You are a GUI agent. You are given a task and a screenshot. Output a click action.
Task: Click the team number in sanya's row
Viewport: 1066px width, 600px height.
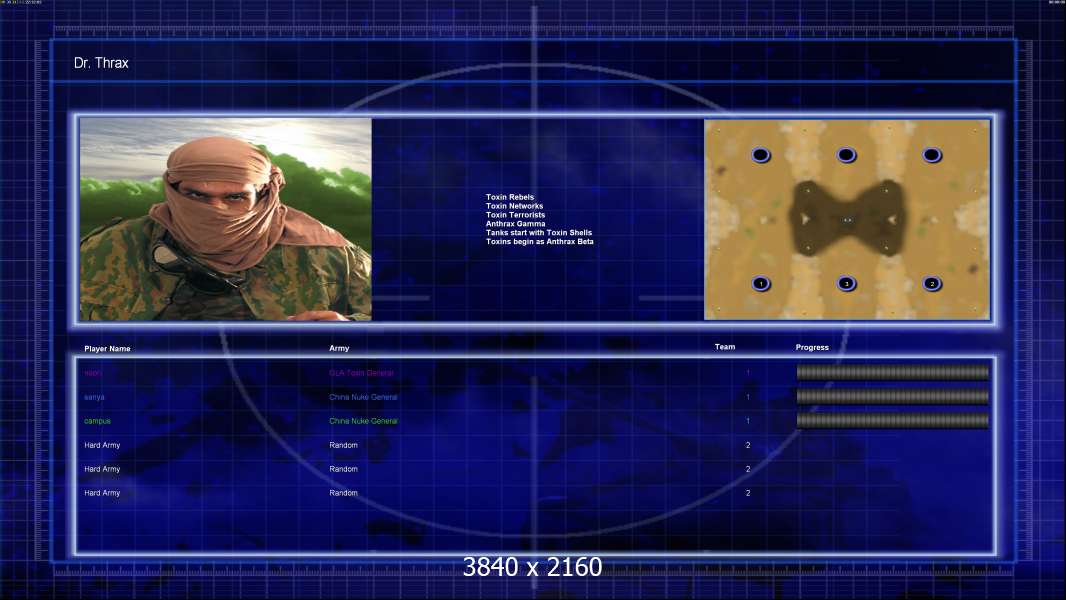748,397
